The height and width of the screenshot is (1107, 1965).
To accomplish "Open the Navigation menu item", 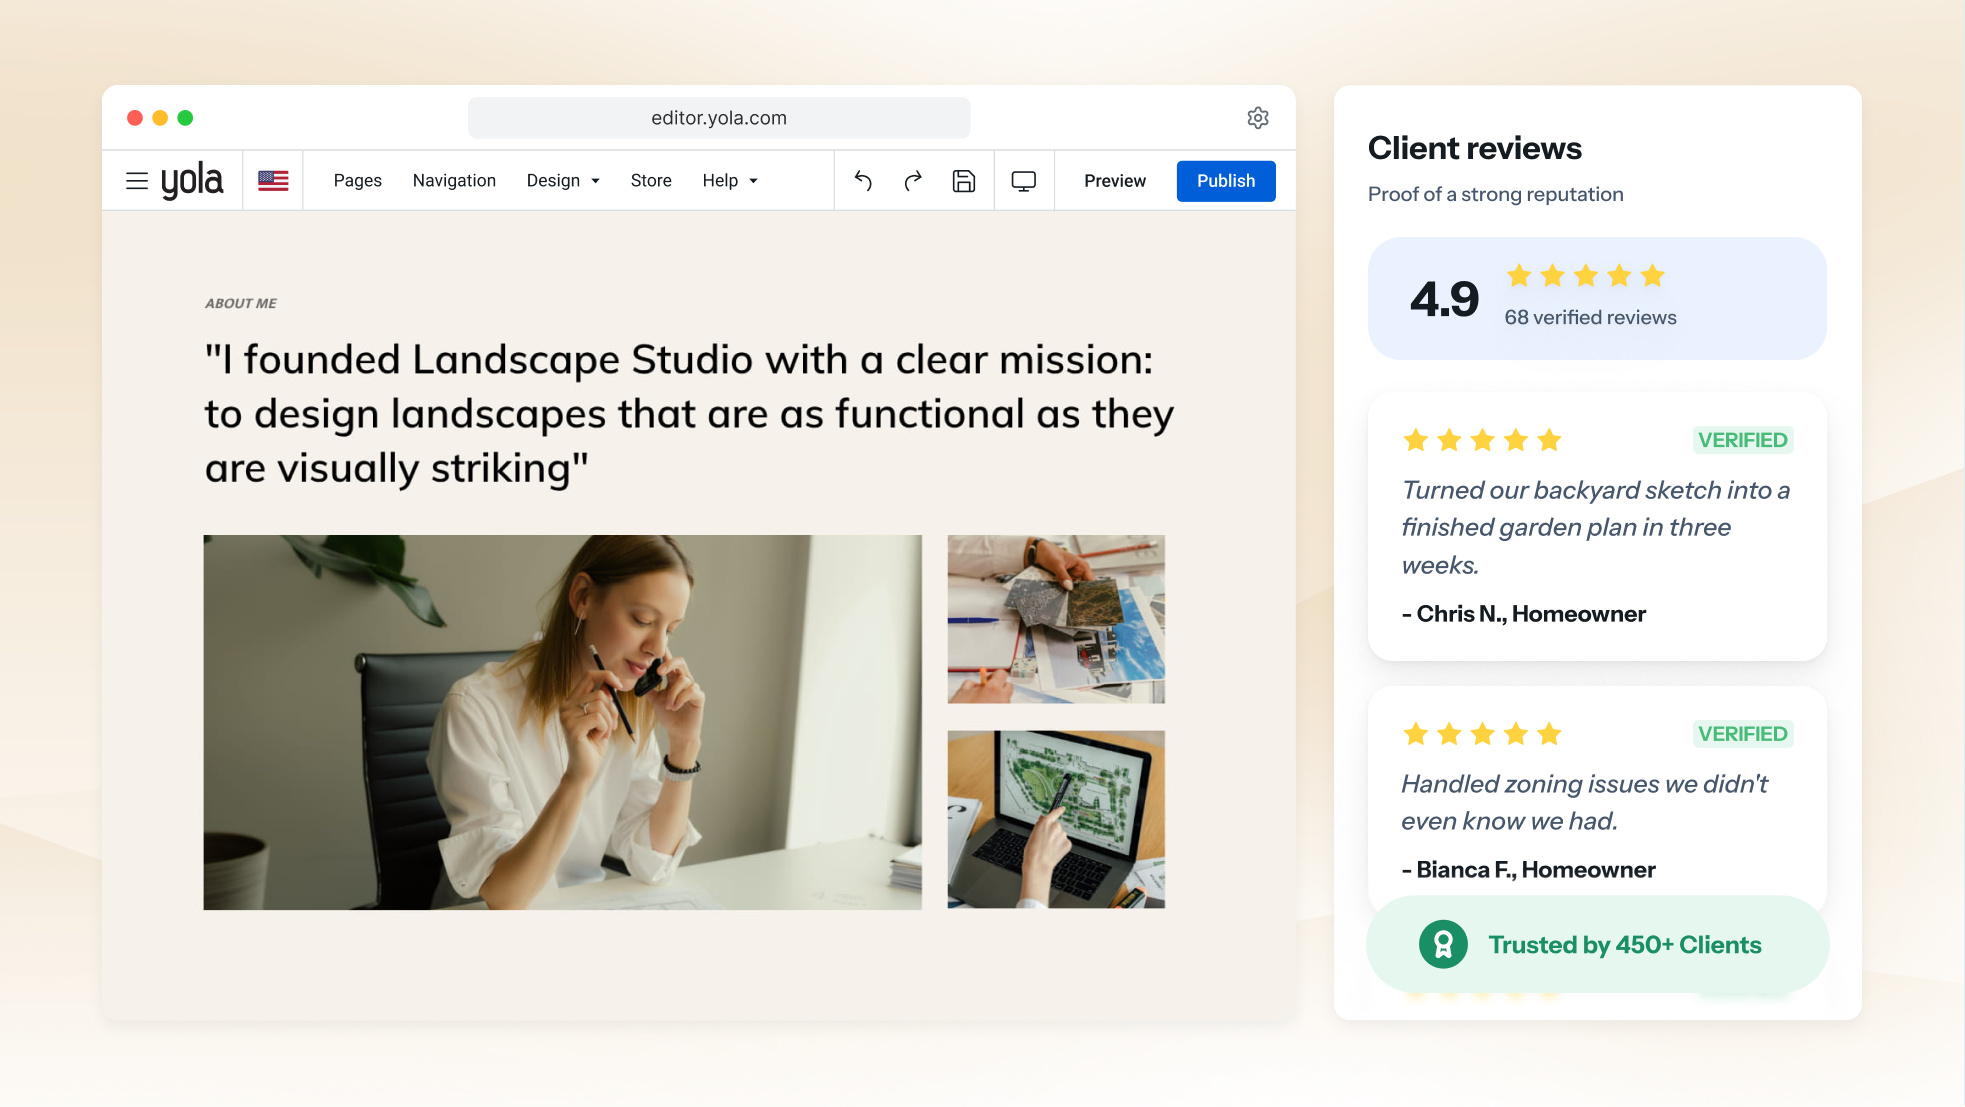I will 454,181.
